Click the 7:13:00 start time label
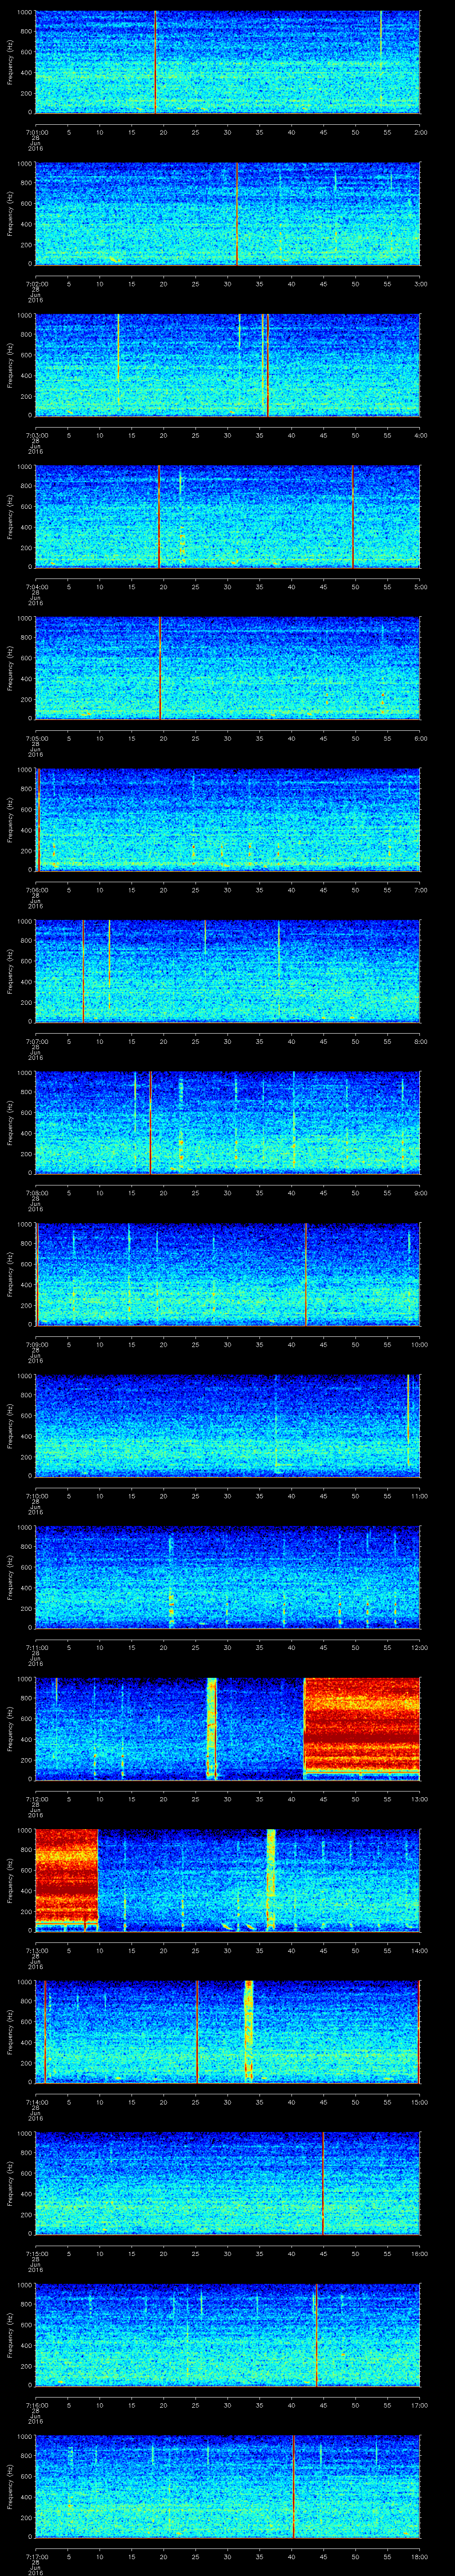The width and height of the screenshot is (455, 2576). click(x=36, y=1950)
